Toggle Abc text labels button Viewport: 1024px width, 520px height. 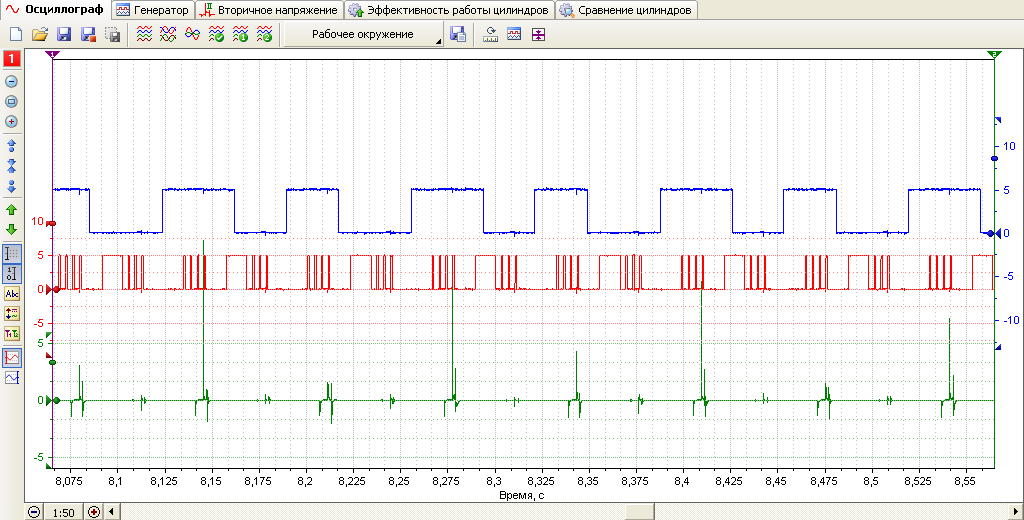click(12, 294)
